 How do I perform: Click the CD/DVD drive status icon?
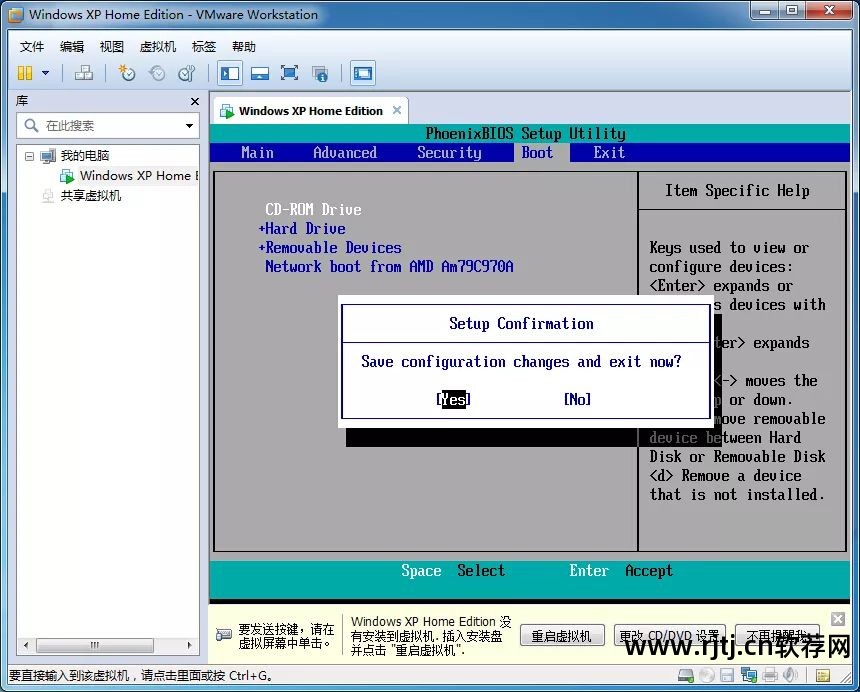(x=706, y=676)
